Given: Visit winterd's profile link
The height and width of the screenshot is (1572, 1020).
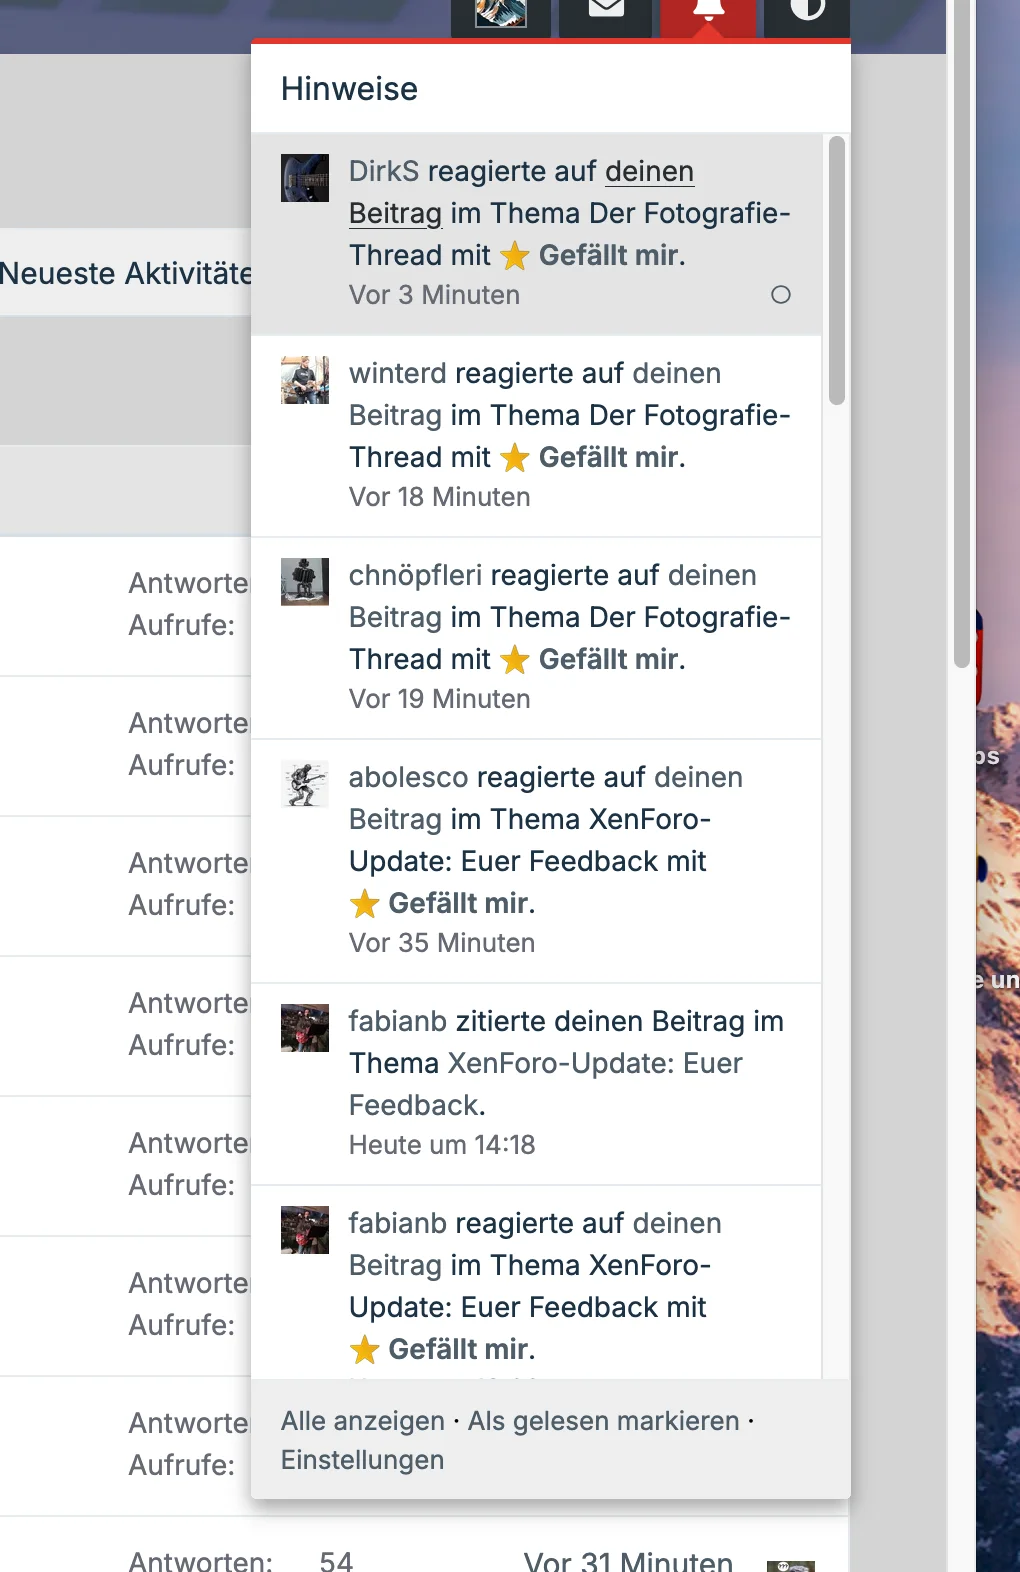Looking at the screenshot, I should [x=398, y=373].
